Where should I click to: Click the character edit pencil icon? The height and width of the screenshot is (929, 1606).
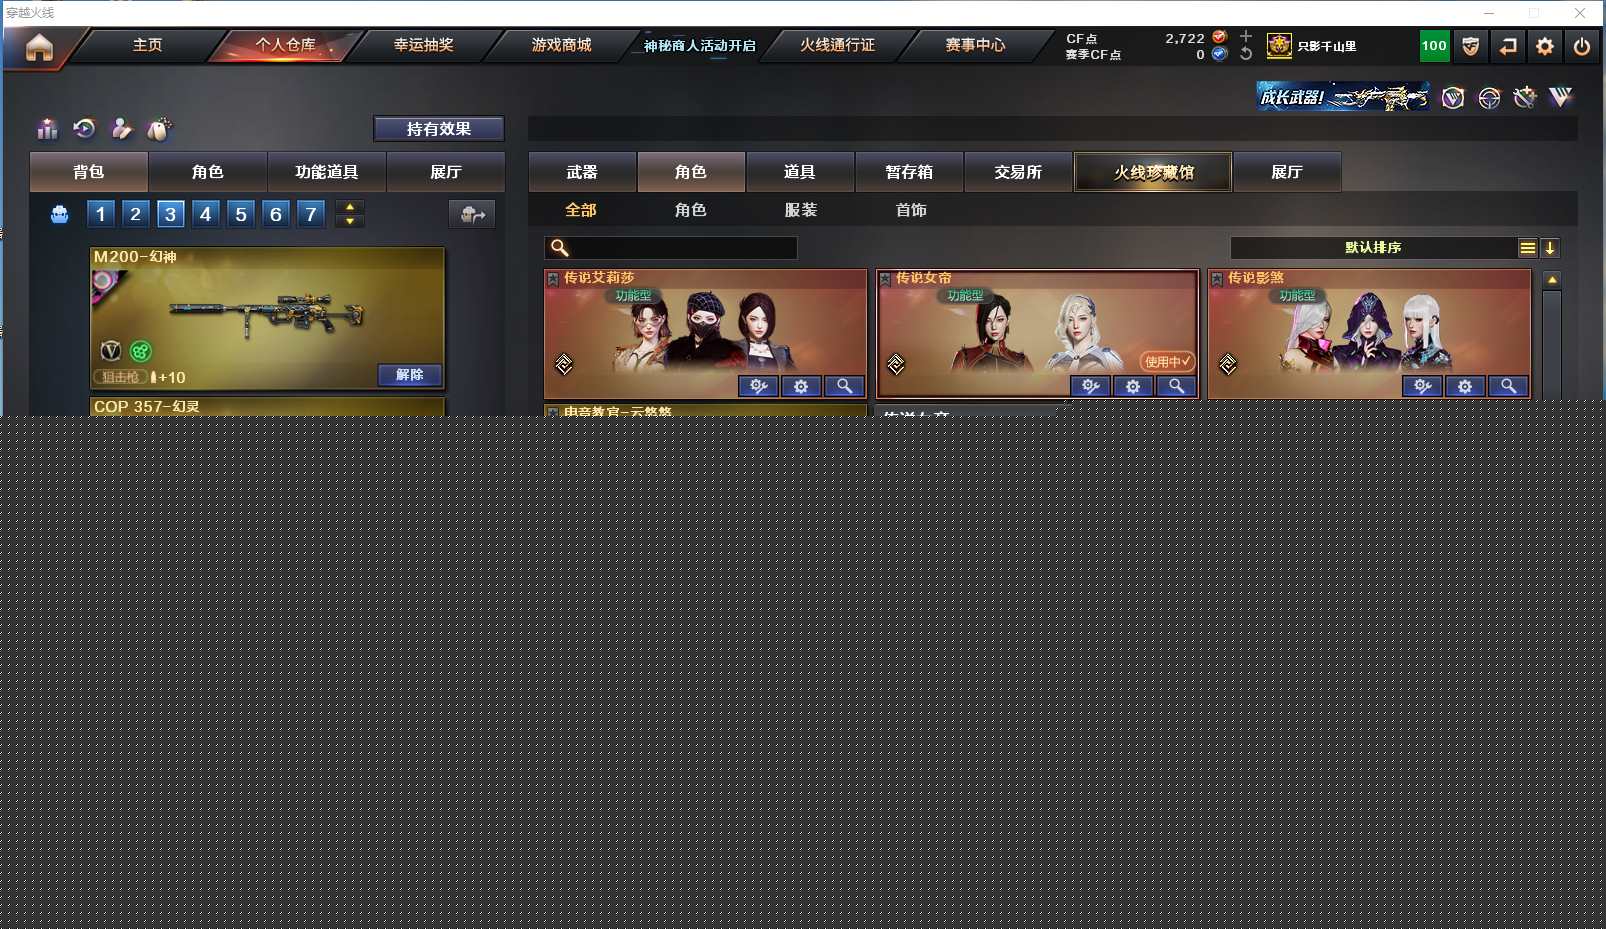pyautogui.click(x=121, y=128)
